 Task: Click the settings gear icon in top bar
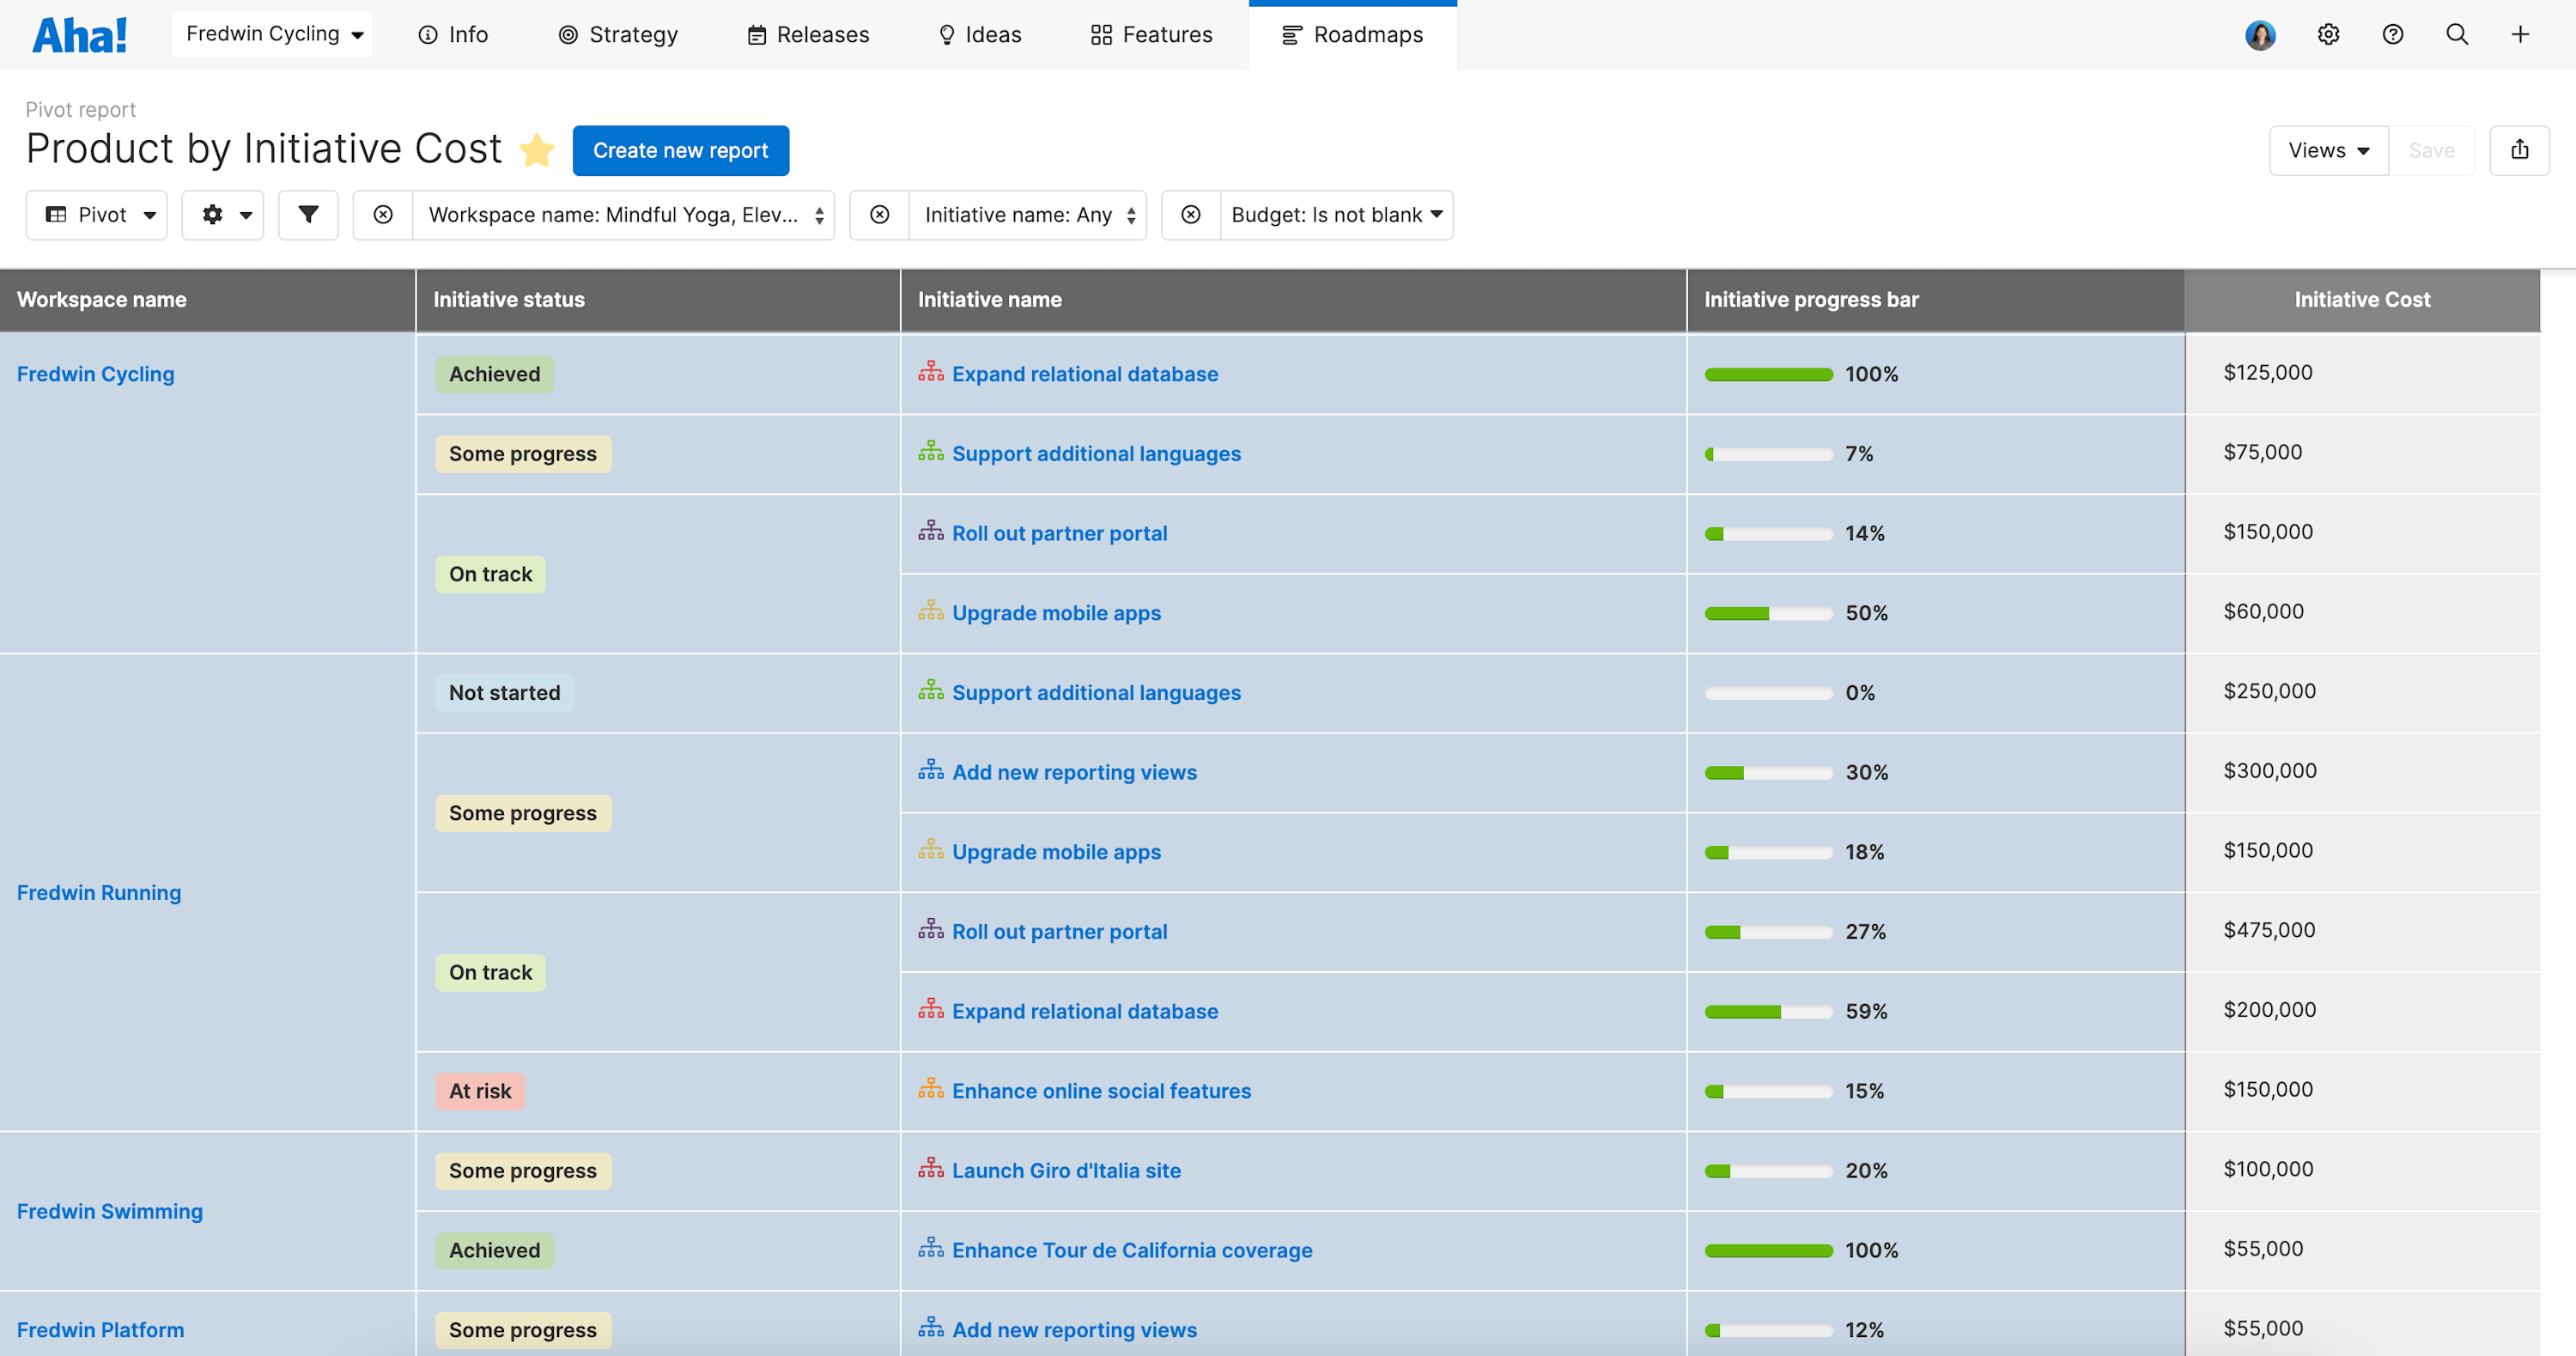pos(2328,34)
